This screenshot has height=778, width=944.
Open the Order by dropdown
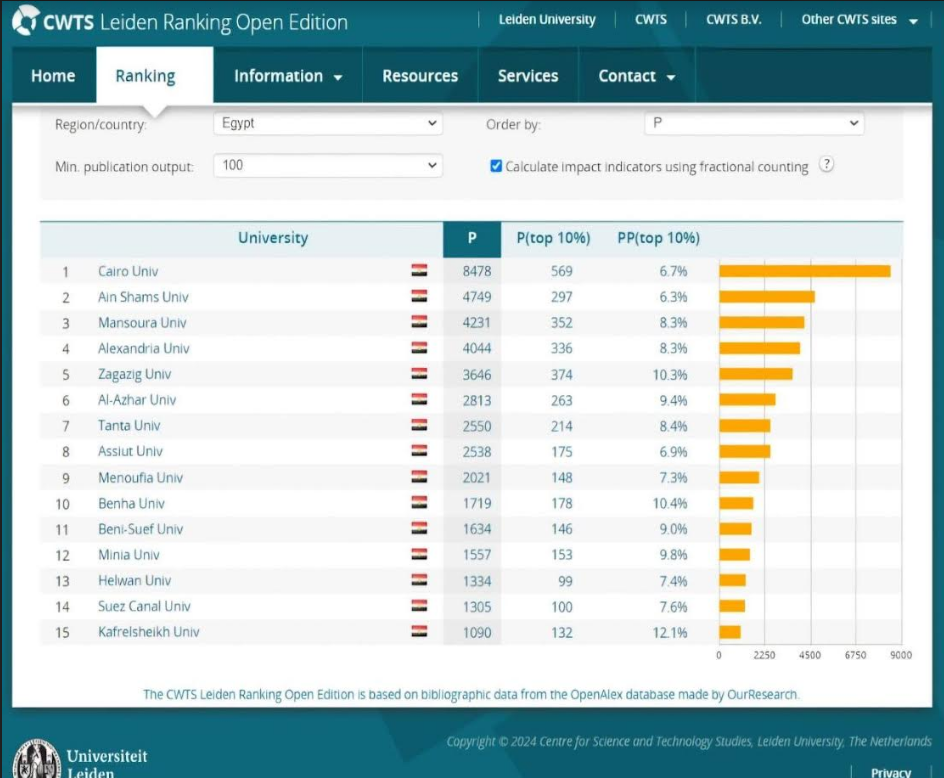754,123
